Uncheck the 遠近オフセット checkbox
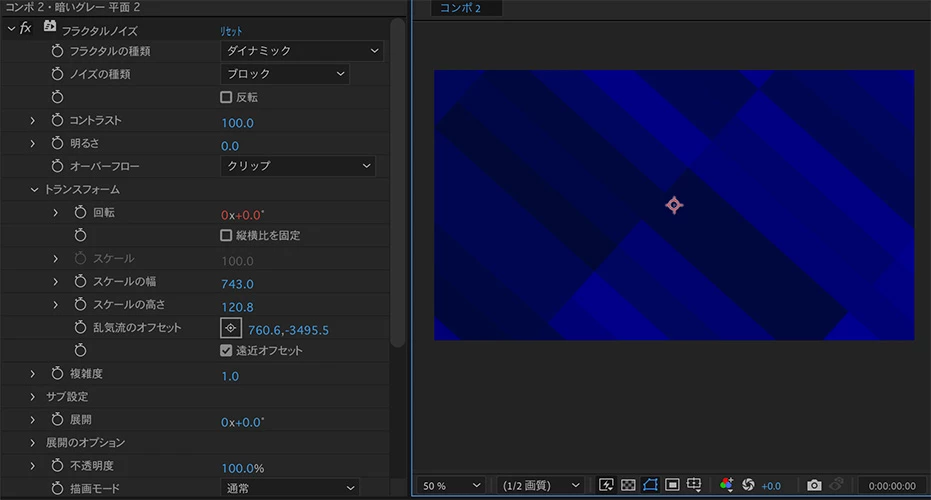This screenshot has height=500, width=931. [x=226, y=350]
